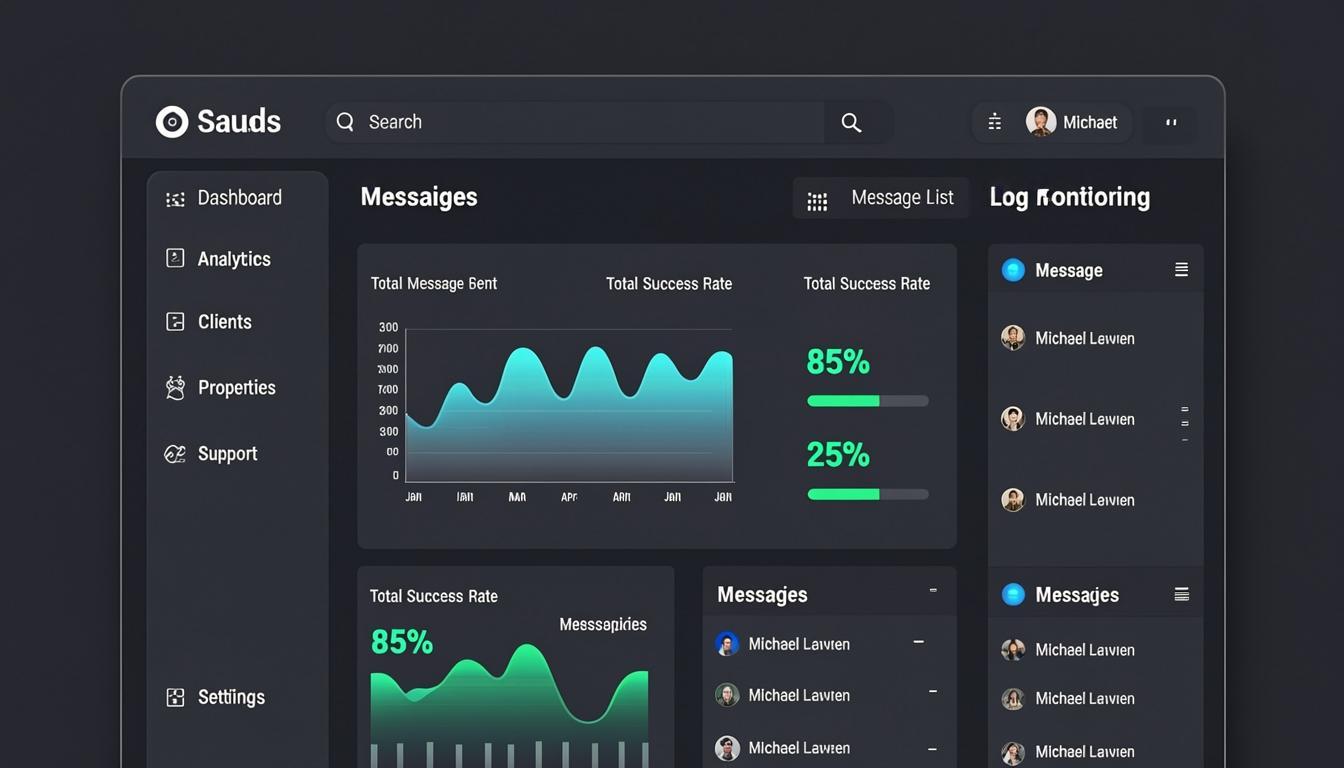
Task: Click the progress bar under 25%
Action: [x=868, y=494]
